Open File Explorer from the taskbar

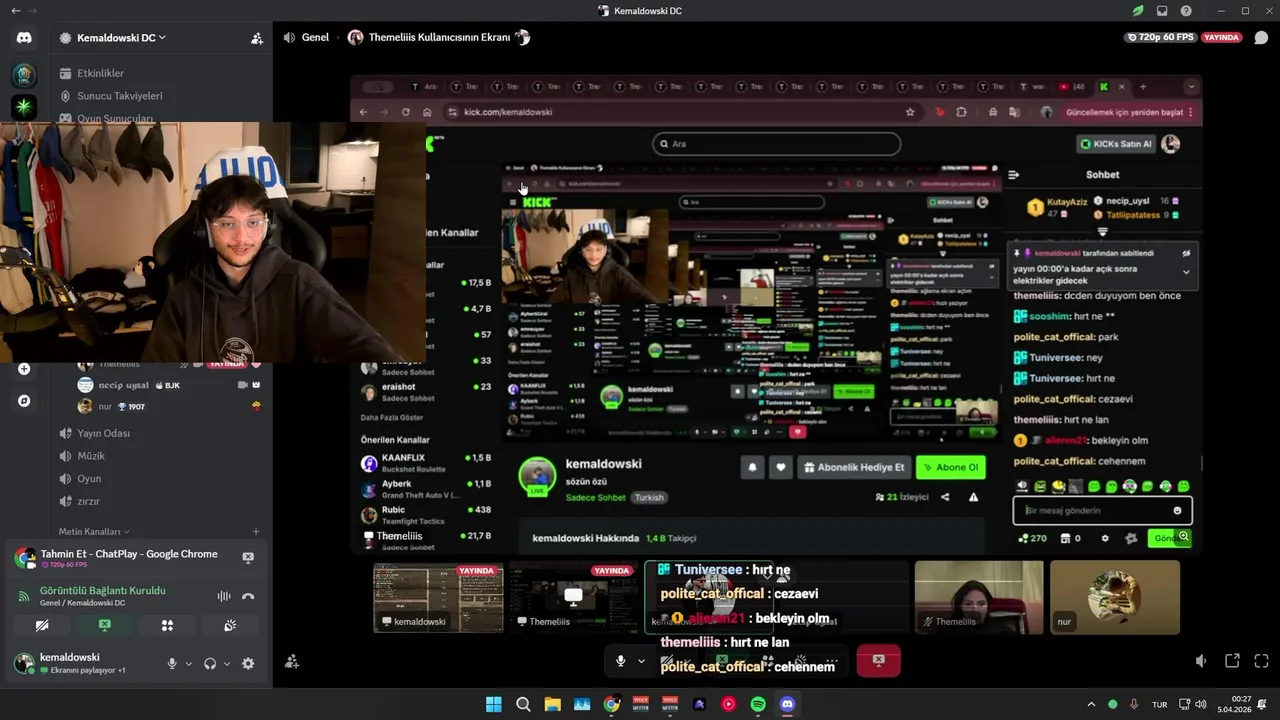[552, 704]
